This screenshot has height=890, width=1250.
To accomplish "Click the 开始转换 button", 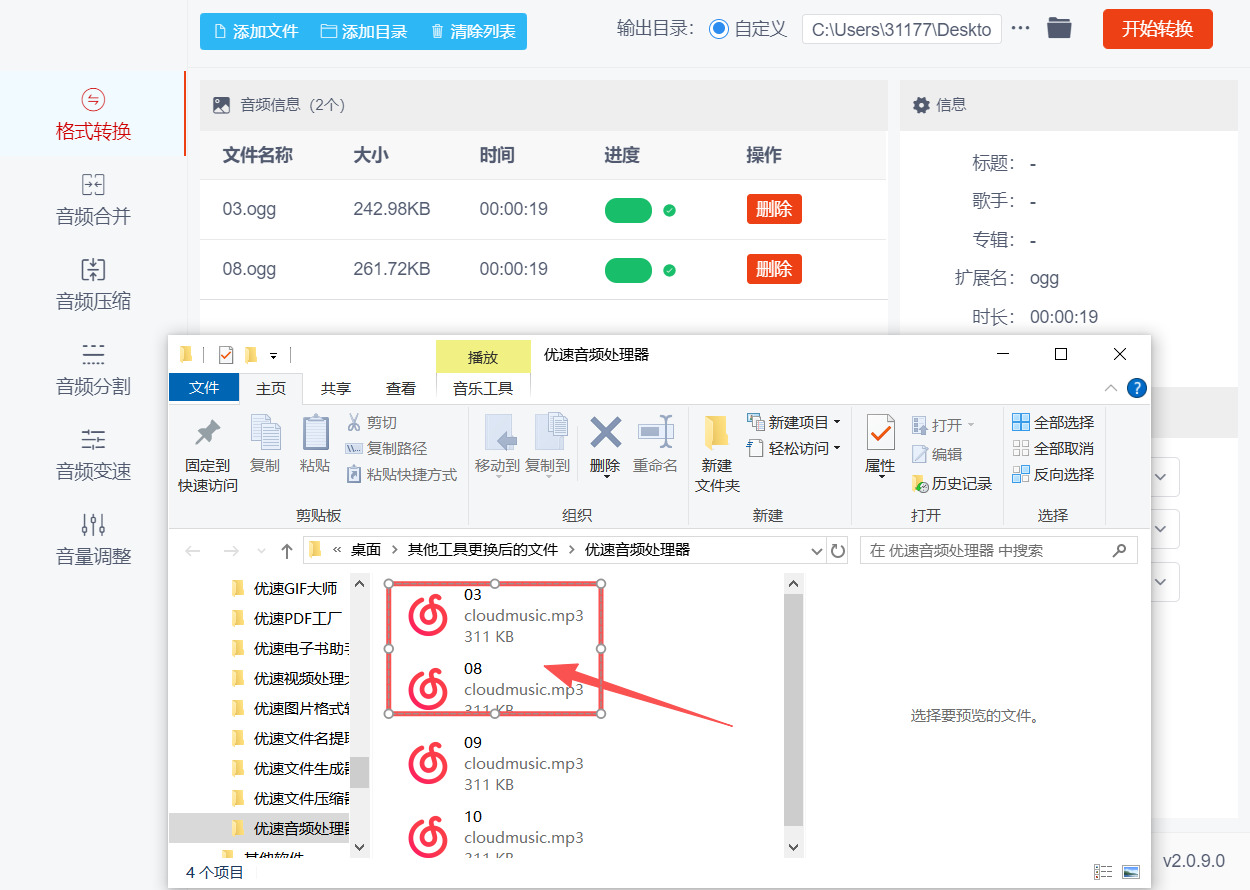I will coord(1157,29).
